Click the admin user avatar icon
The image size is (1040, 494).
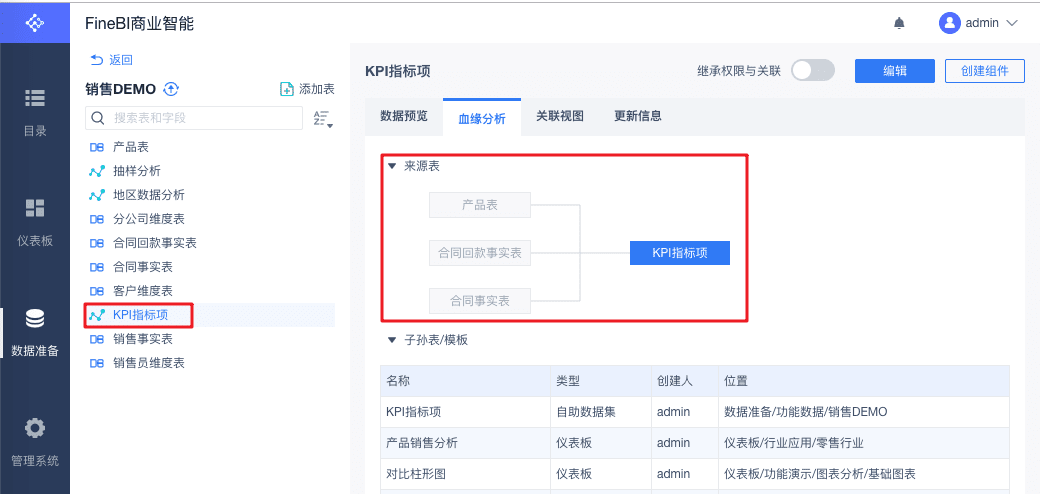click(x=949, y=23)
